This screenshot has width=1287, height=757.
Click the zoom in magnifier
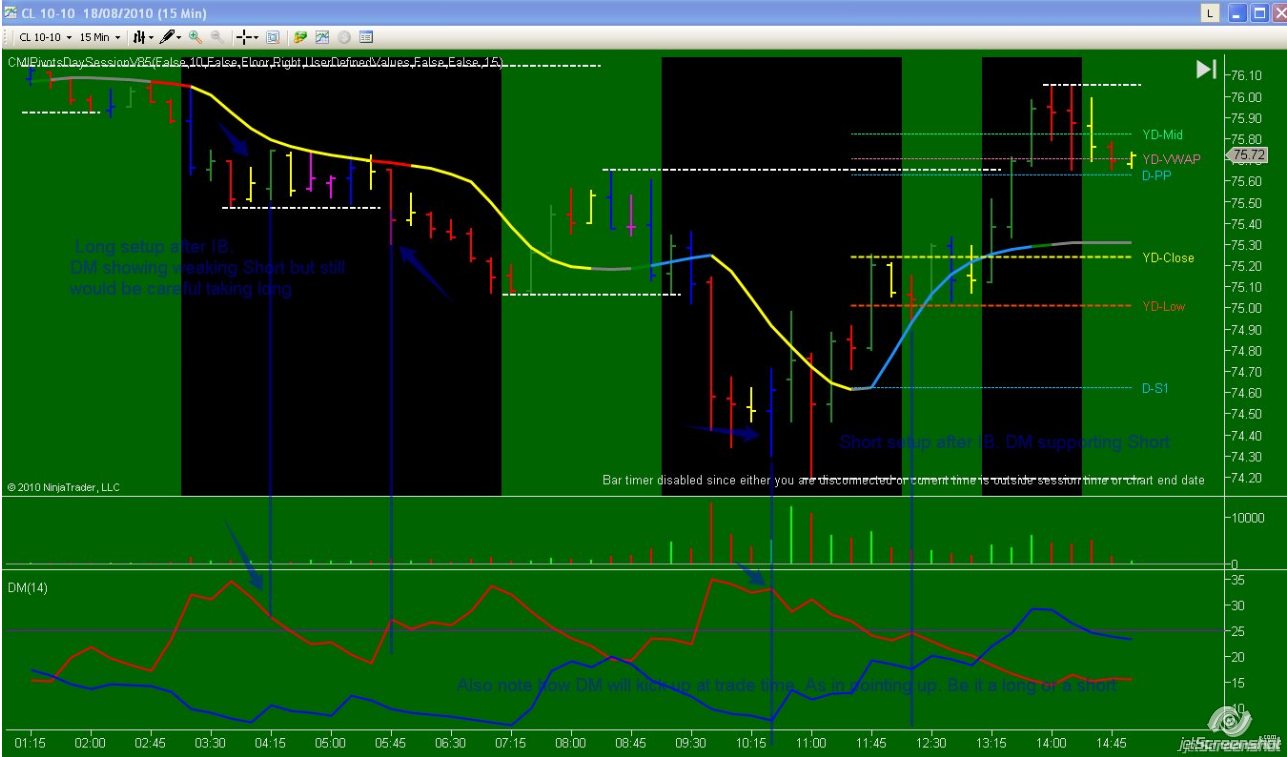tap(195, 37)
